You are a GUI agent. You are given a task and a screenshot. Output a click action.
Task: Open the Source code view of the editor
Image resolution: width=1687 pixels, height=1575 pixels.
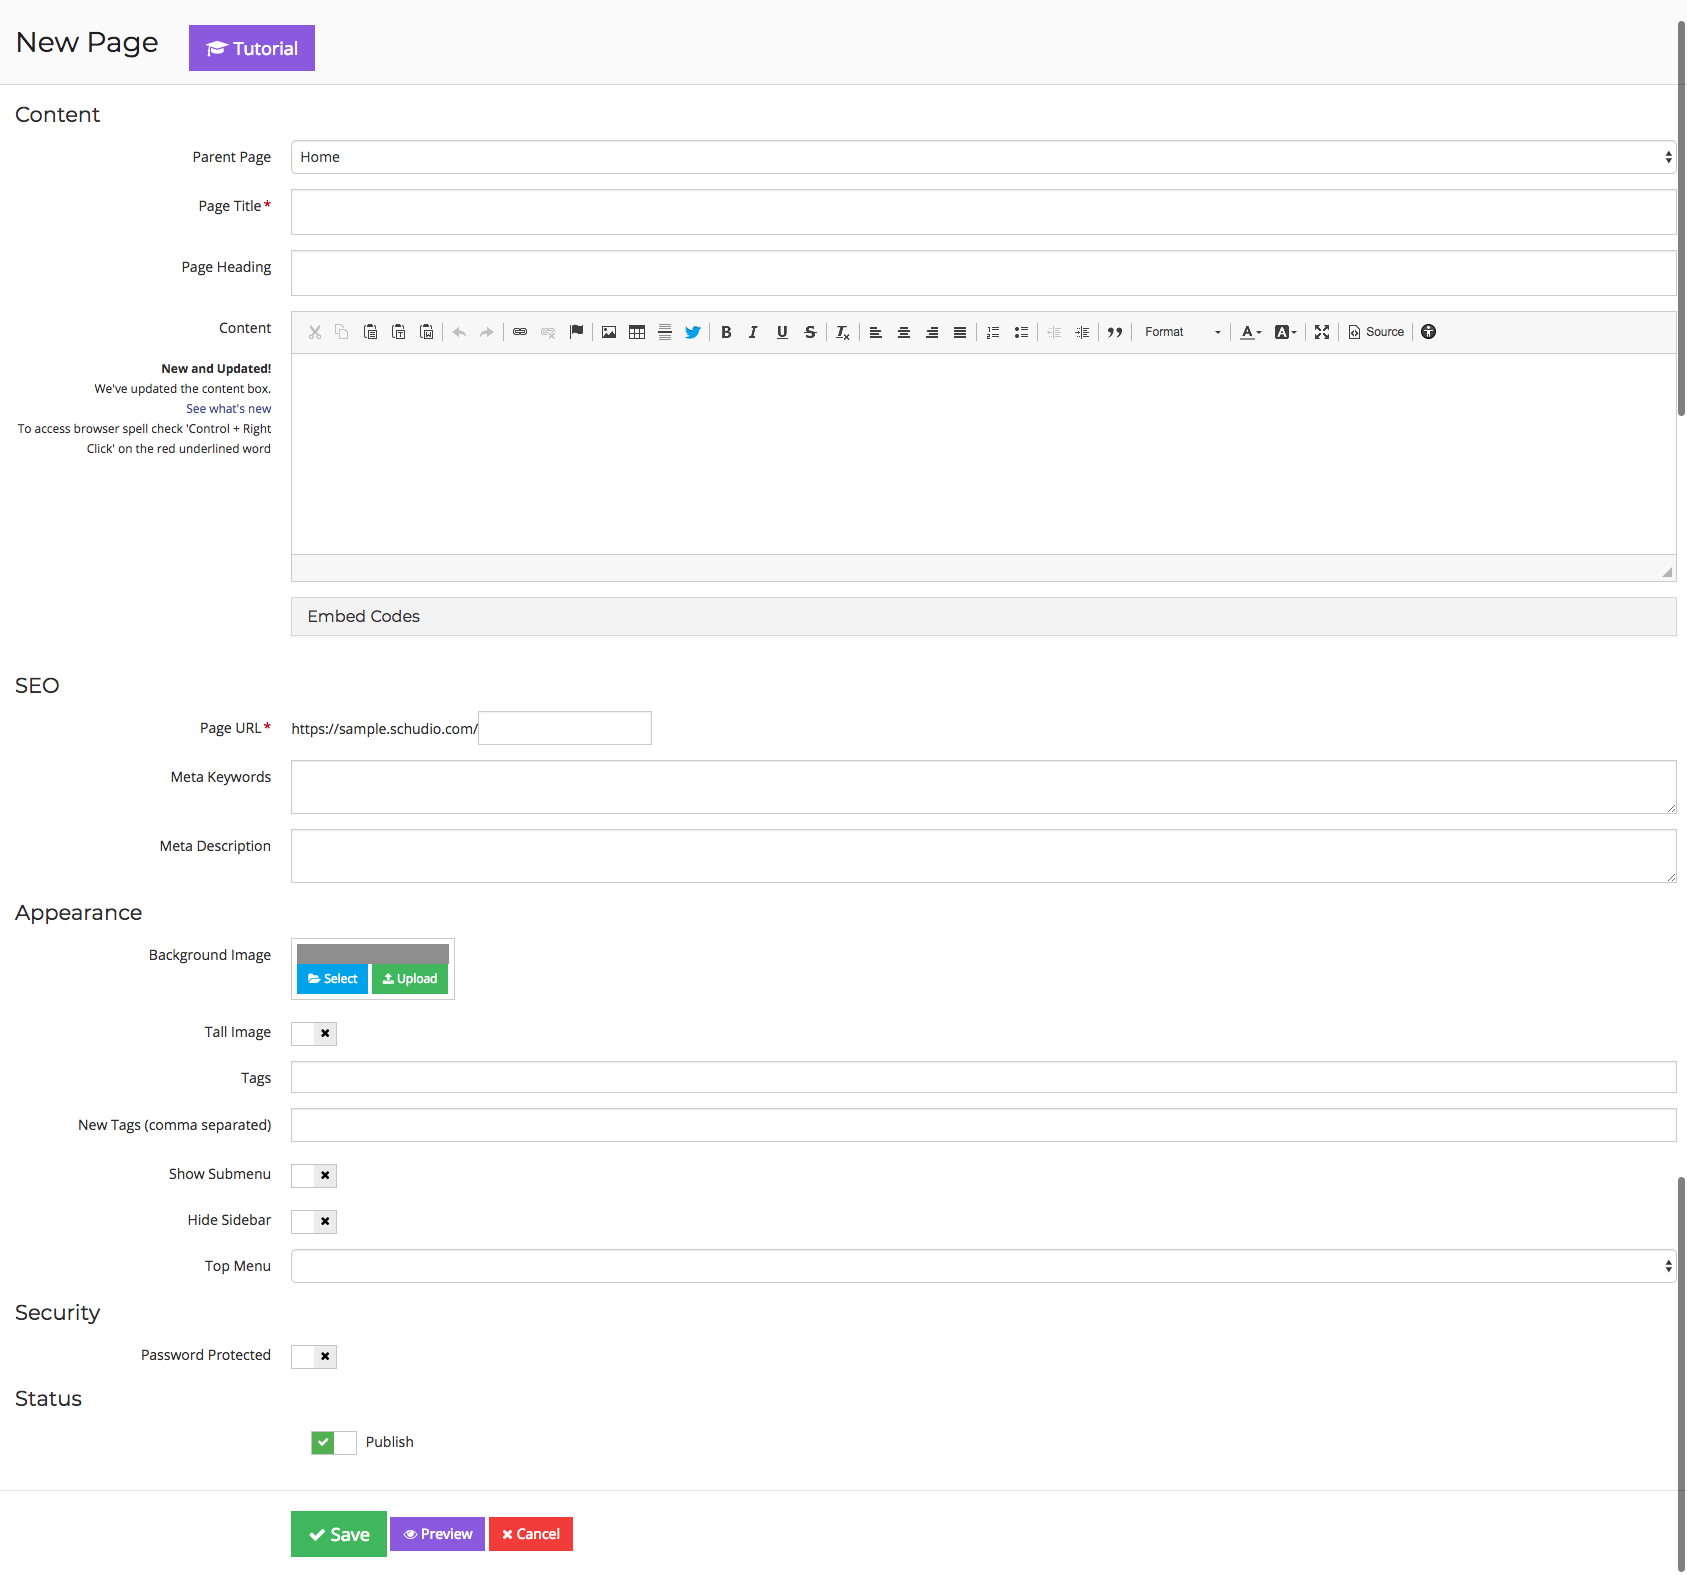point(1376,331)
